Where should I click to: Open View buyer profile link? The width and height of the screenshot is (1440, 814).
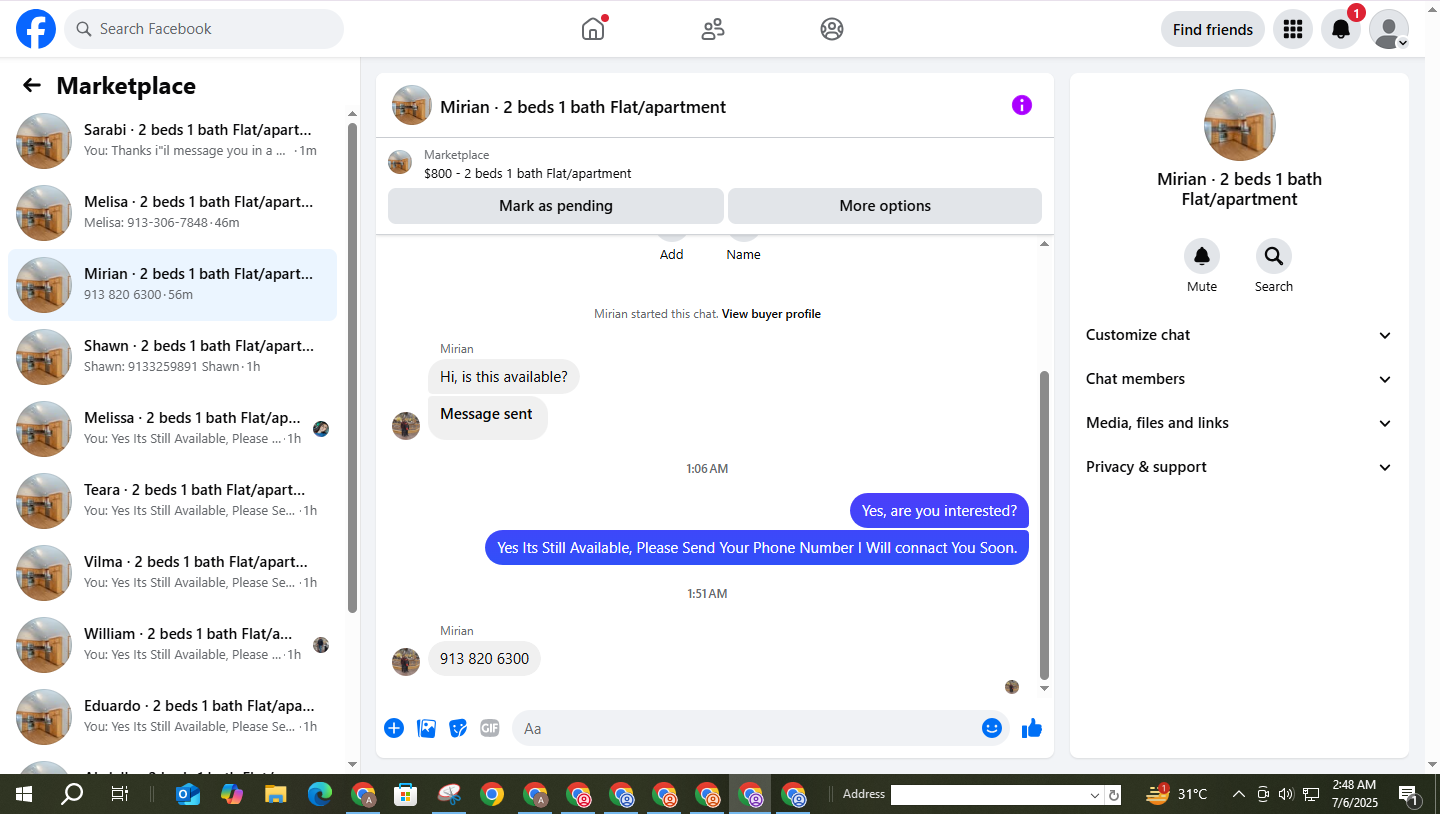coord(771,314)
